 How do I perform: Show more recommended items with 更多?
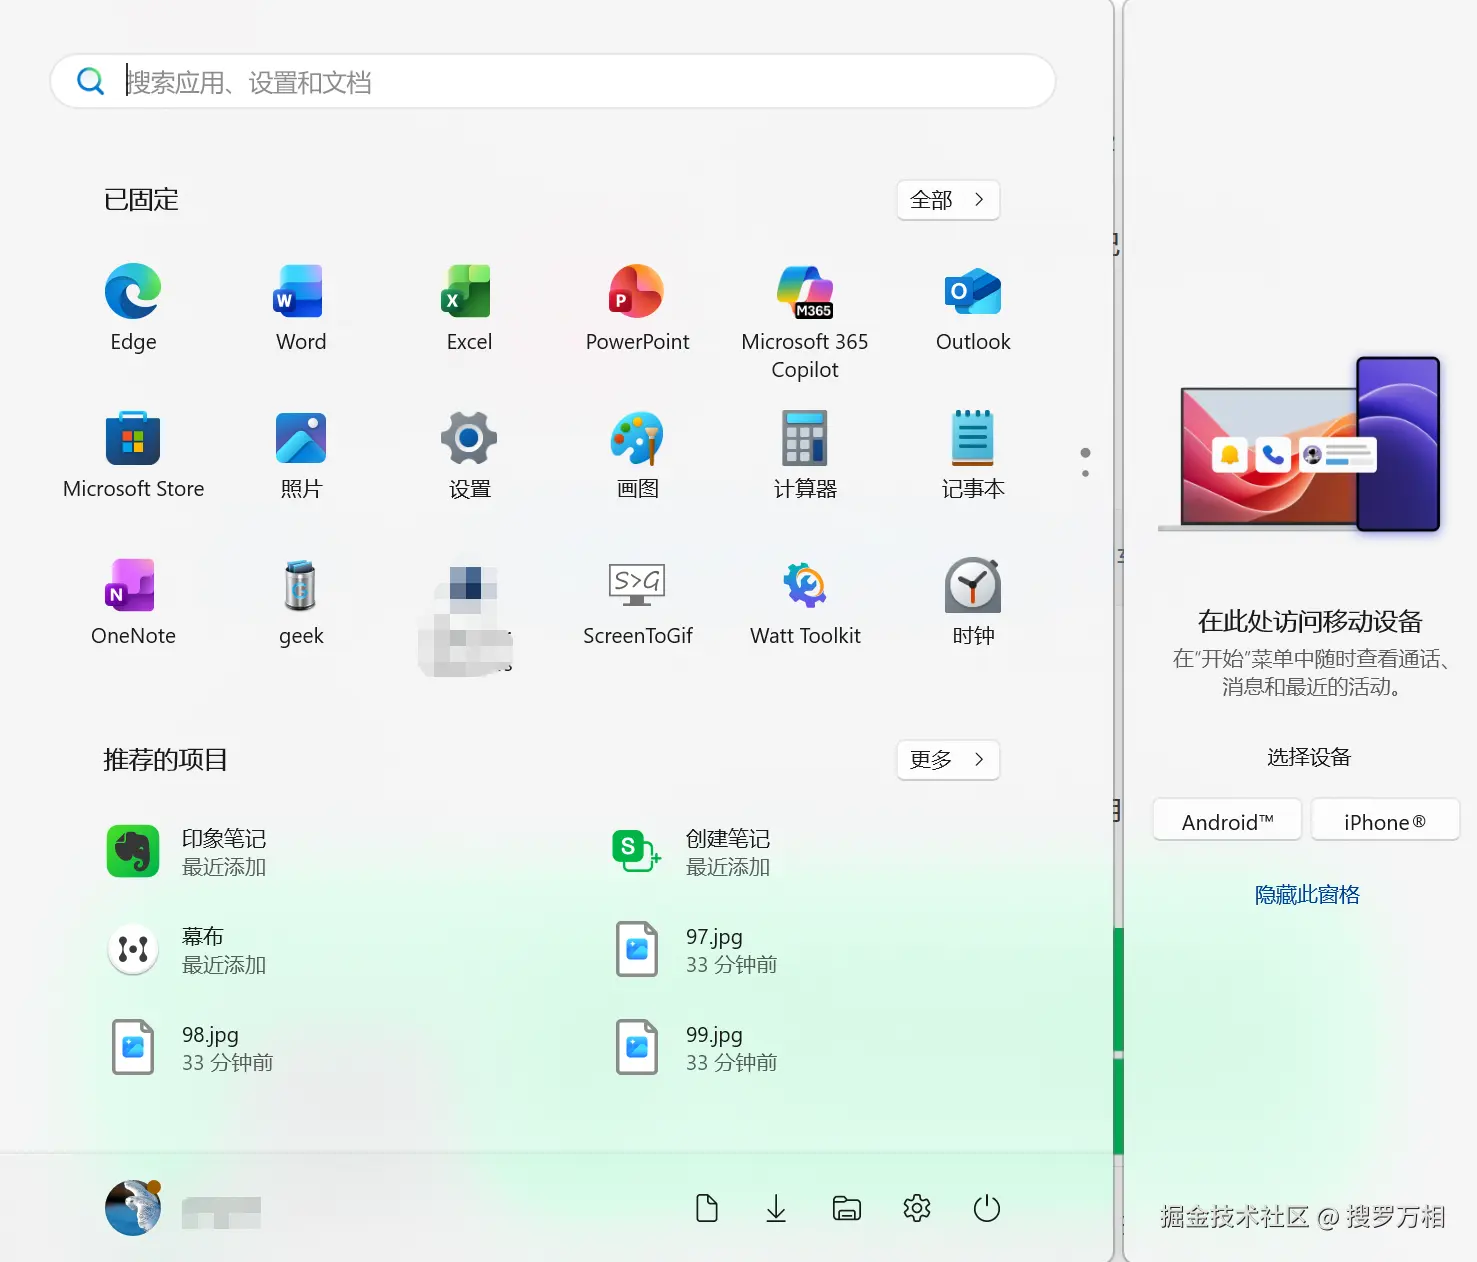pyautogui.click(x=948, y=760)
